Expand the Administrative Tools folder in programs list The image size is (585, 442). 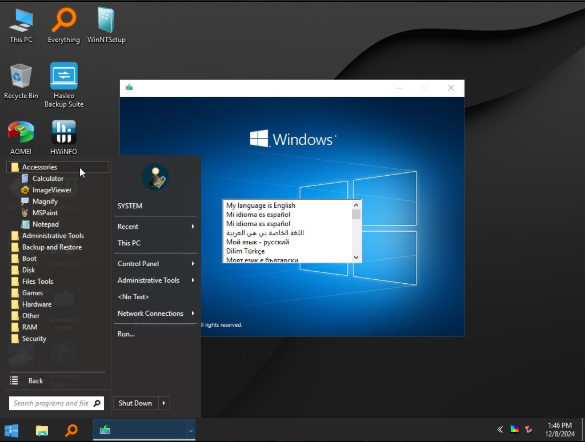pyautogui.click(x=47, y=236)
